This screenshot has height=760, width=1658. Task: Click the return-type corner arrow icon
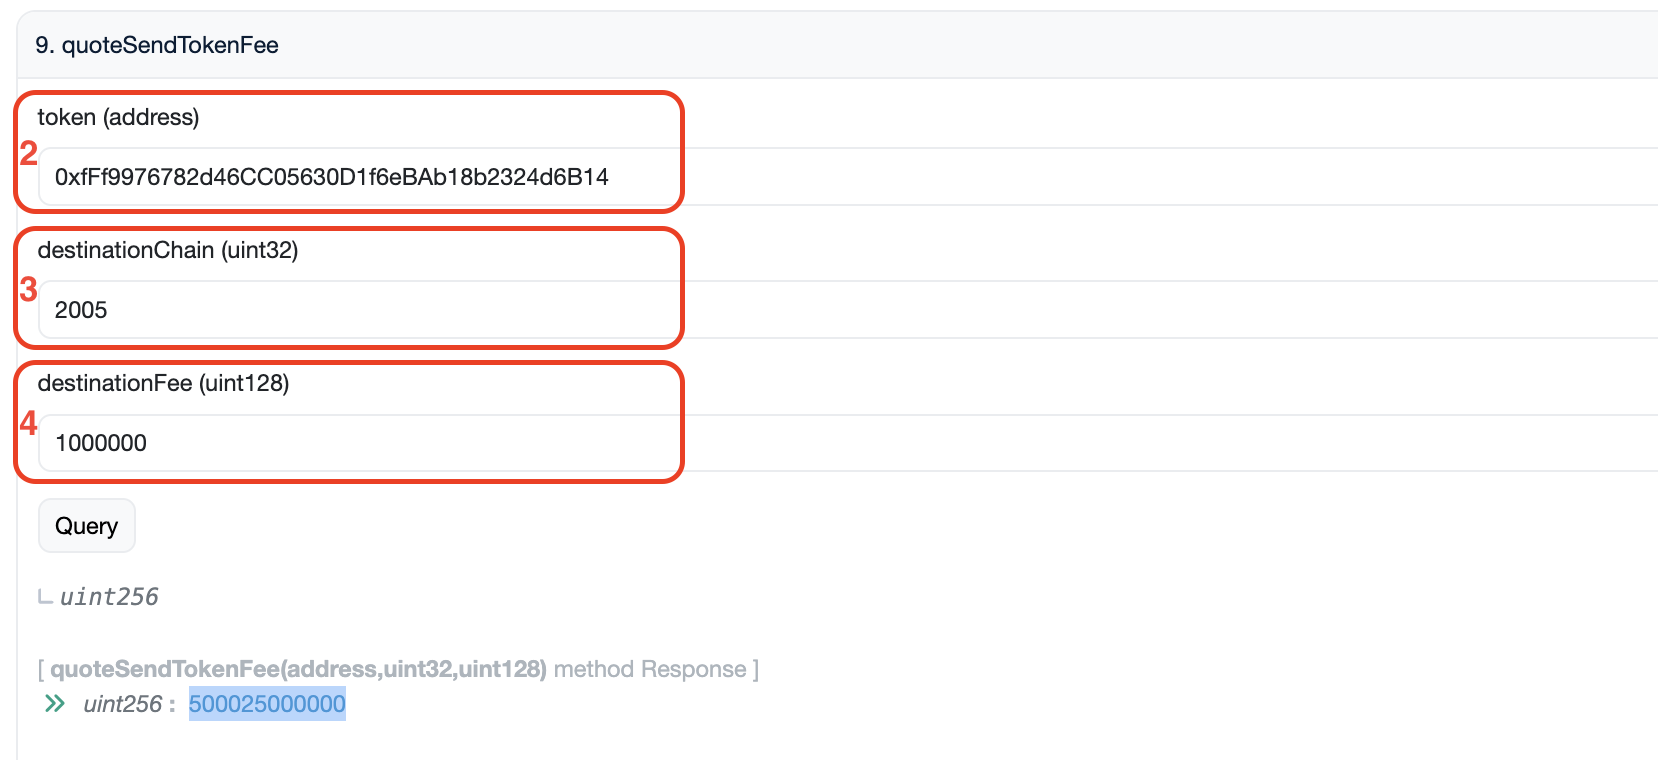45,597
